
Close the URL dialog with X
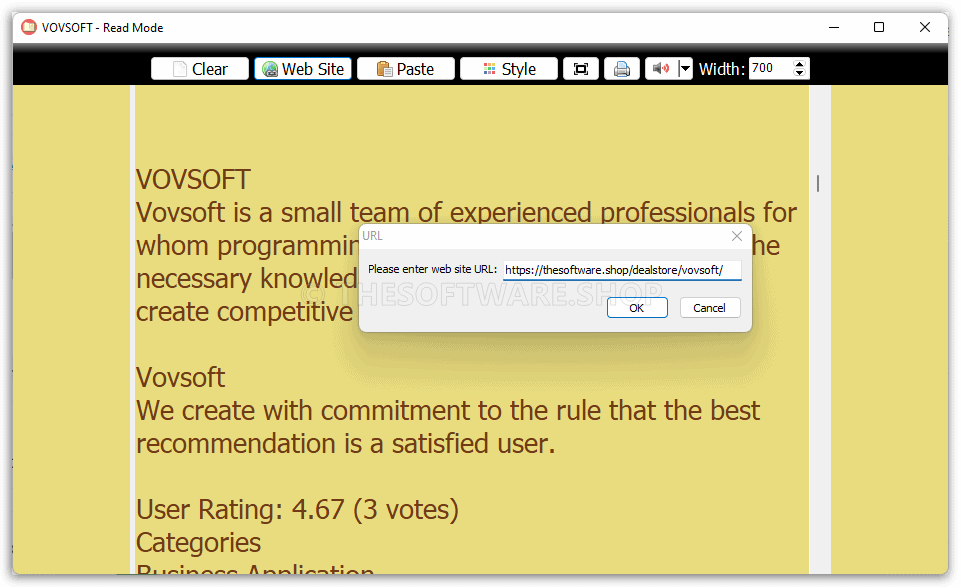[737, 236]
